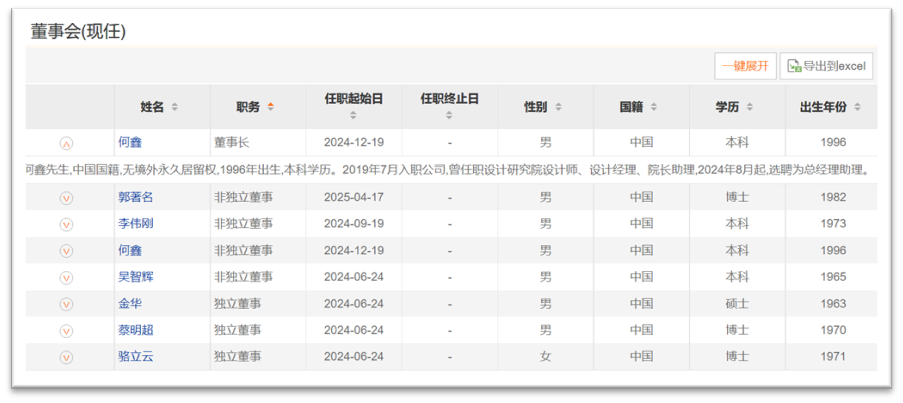
Task: Expand the 蔡明超 row details
Action: pyautogui.click(x=66, y=330)
